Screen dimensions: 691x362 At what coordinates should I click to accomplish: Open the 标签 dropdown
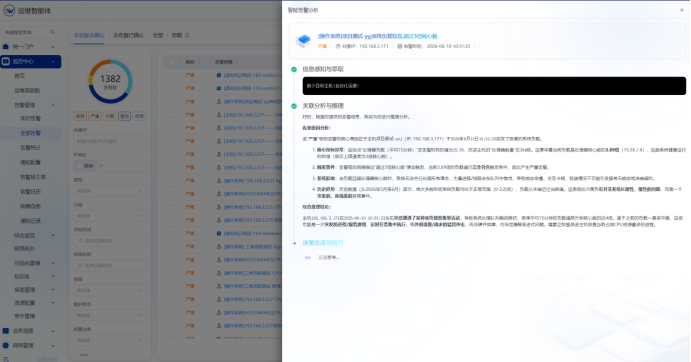tap(110, 290)
